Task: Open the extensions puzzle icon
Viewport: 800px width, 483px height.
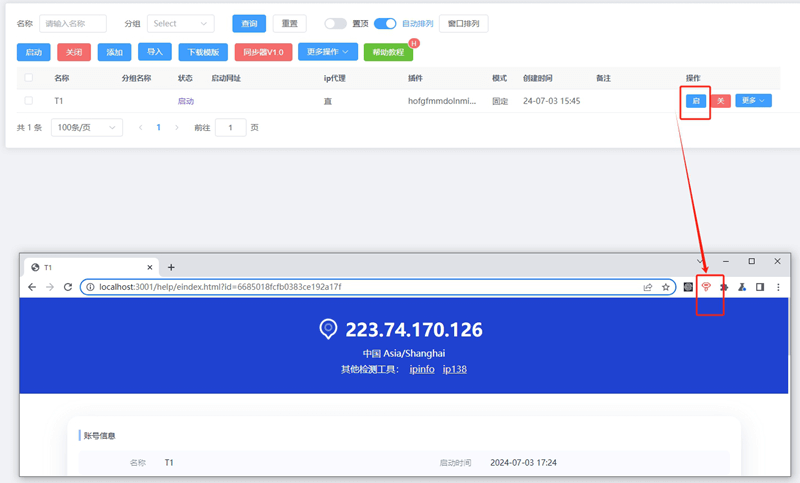Action: pos(724,287)
